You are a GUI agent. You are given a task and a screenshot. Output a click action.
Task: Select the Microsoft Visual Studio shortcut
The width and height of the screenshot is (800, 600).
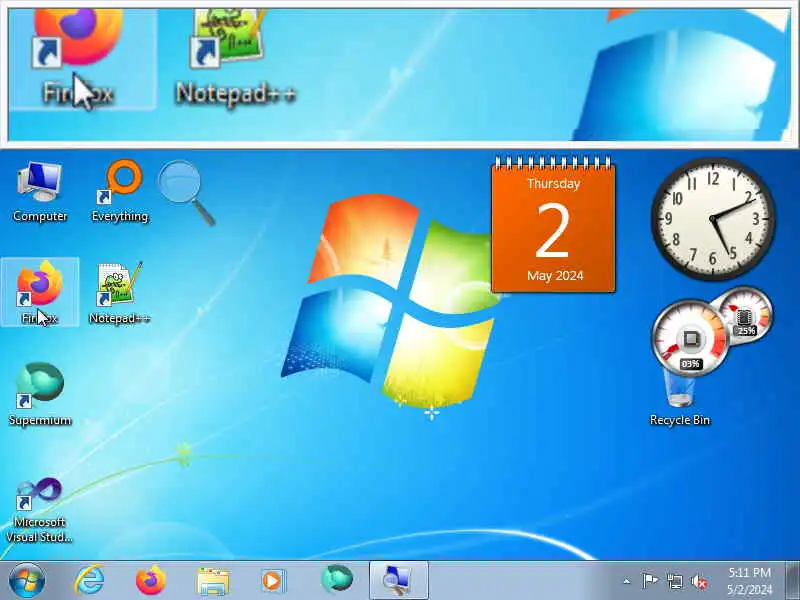(40, 510)
